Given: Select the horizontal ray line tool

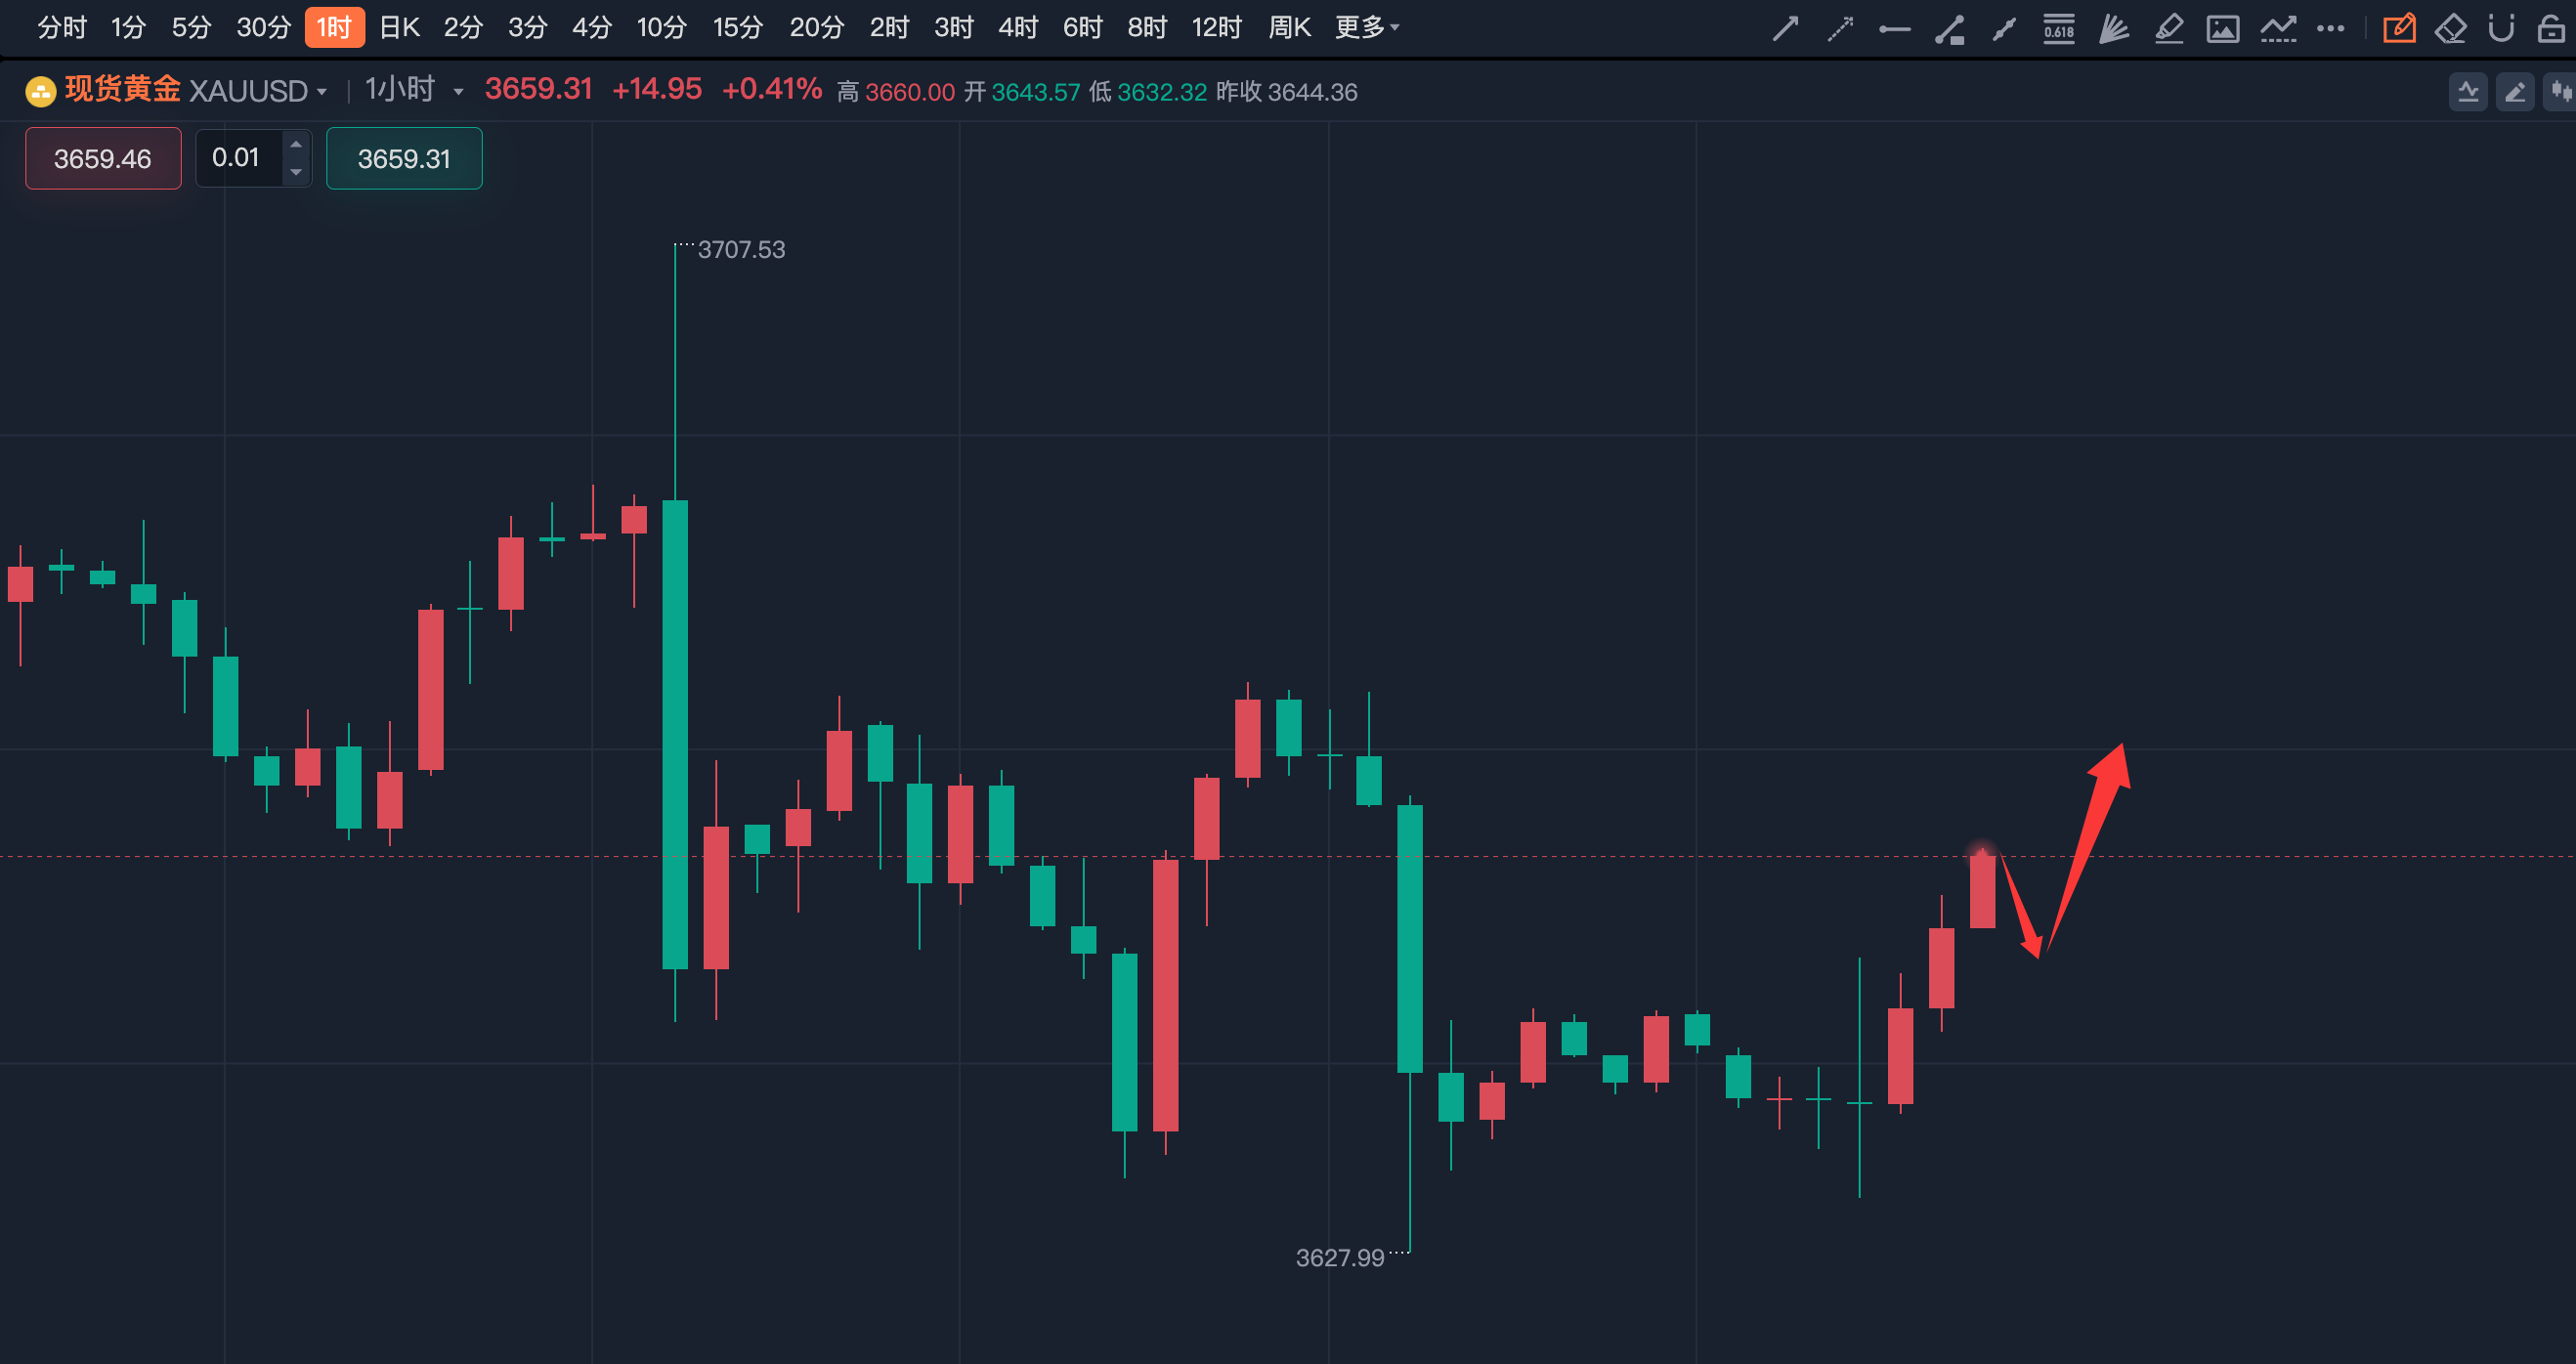Looking at the screenshot, I should point(1894,28).
